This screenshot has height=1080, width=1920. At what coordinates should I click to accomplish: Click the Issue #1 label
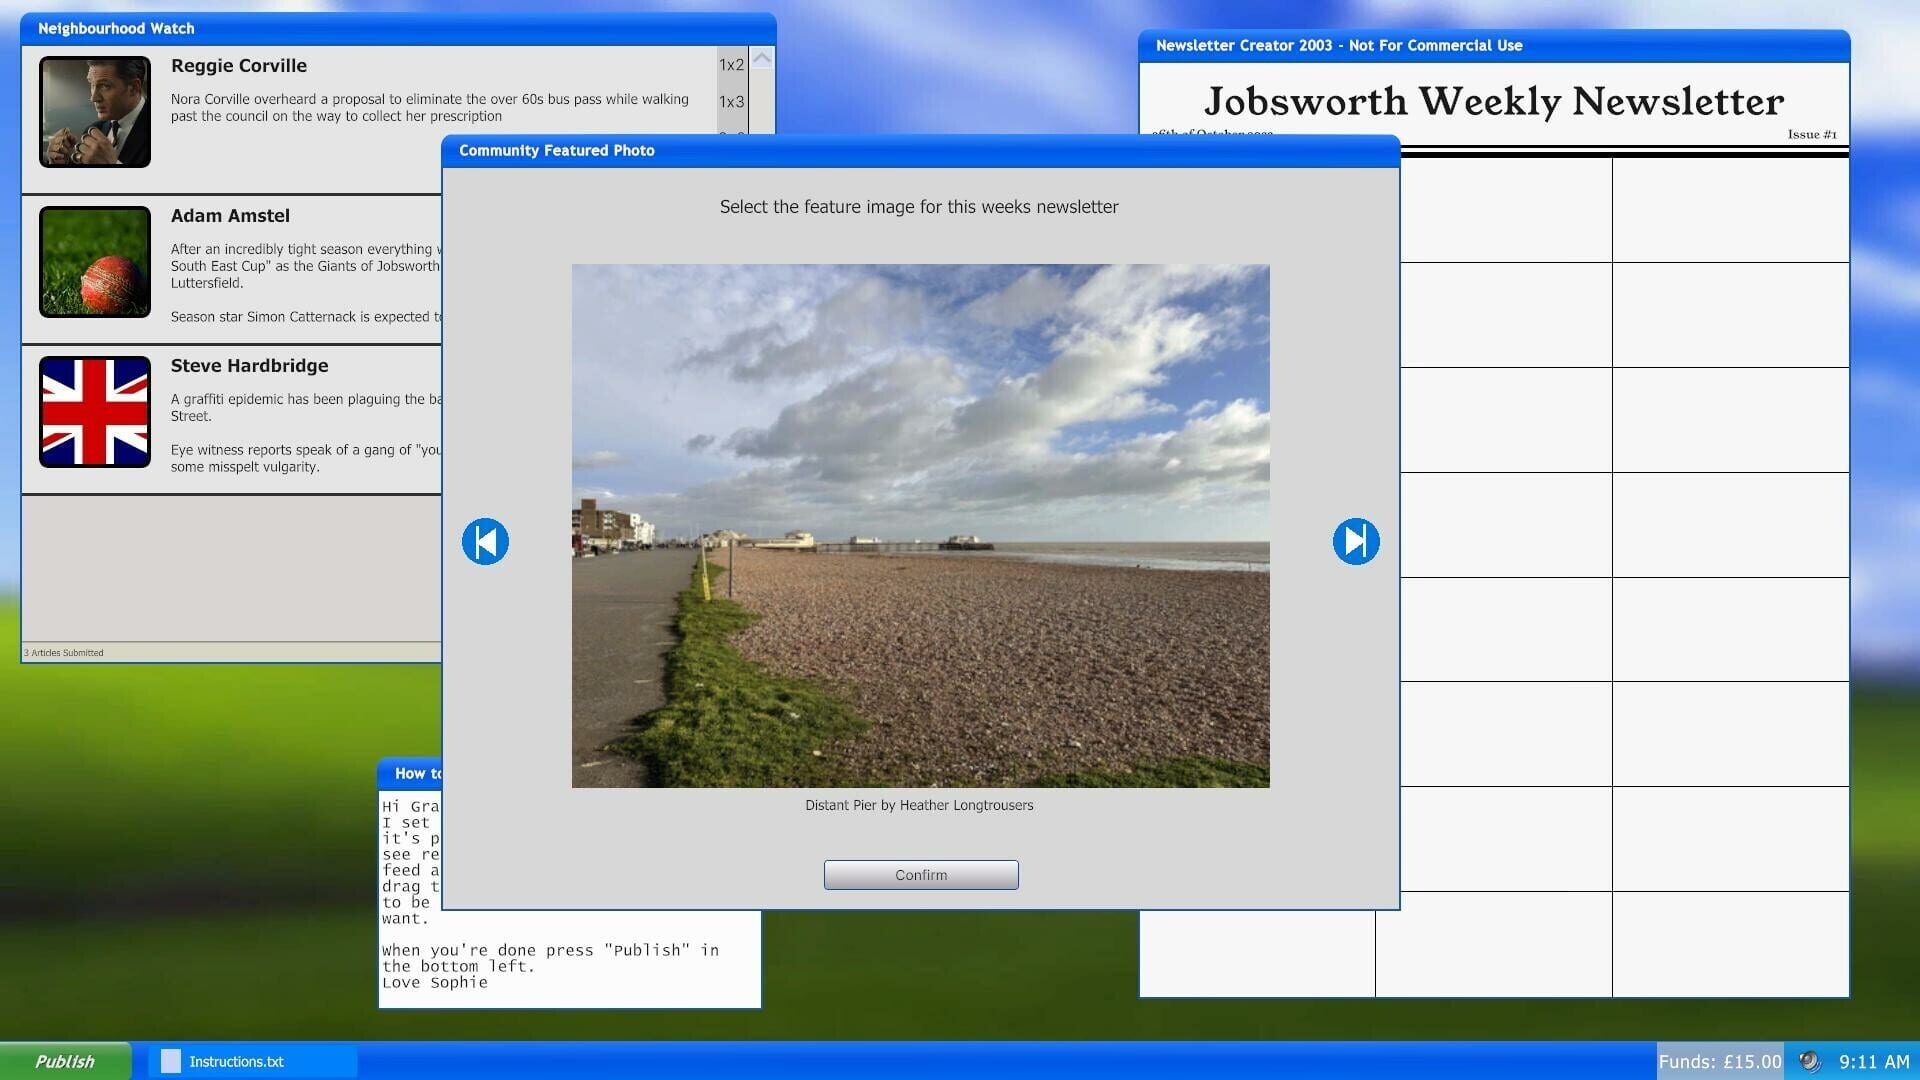click(x=1812, y=134)
